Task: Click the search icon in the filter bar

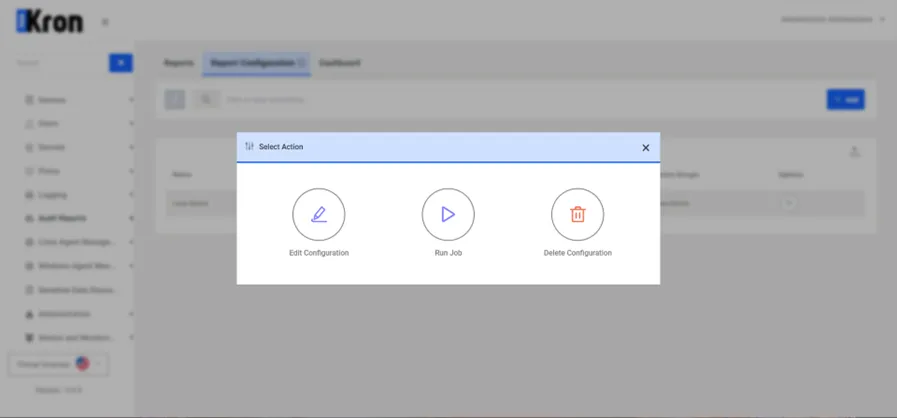Action: (206, 99)
